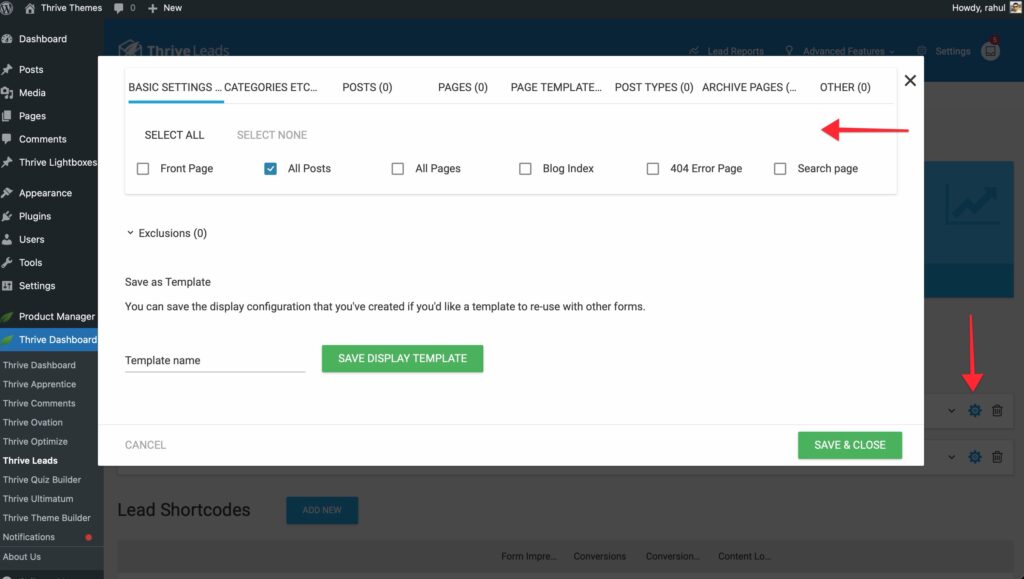Click the Plugins icon in sidebar
Image resolution: width=1024 pixels, height=579 pixels.
pyautogui.click(x=8, y=216)
